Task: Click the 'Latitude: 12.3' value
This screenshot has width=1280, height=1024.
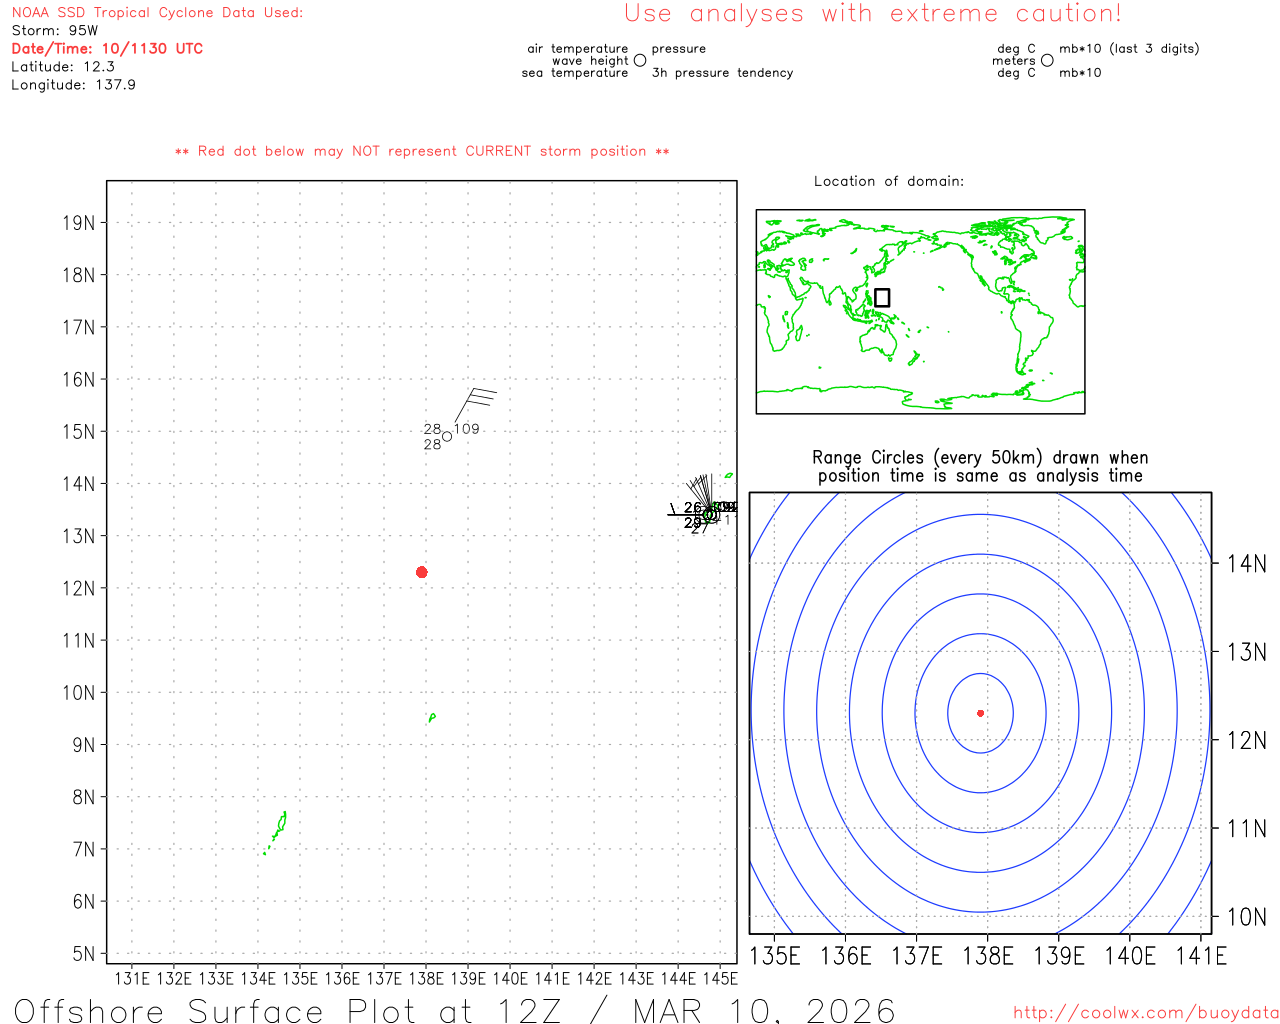Action: [x=63, y=67]
